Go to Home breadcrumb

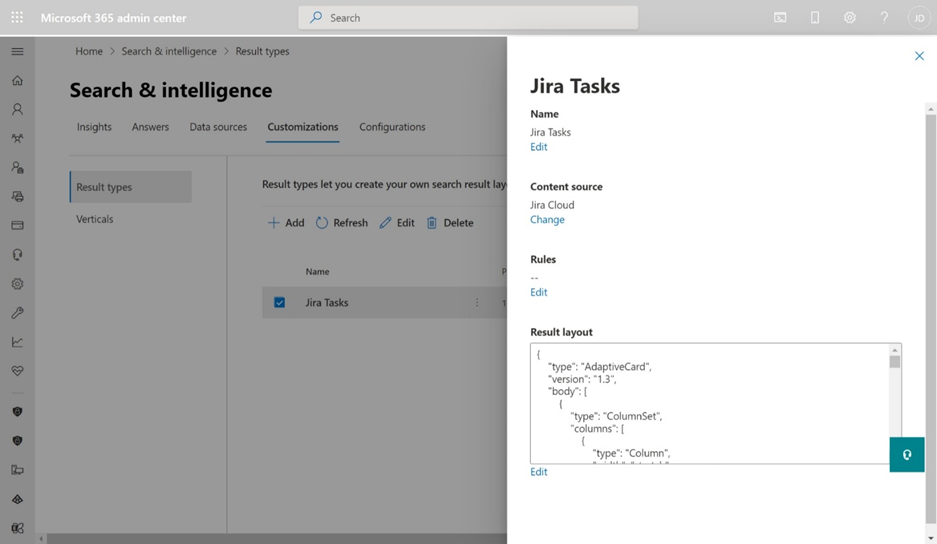coord(89,51)
